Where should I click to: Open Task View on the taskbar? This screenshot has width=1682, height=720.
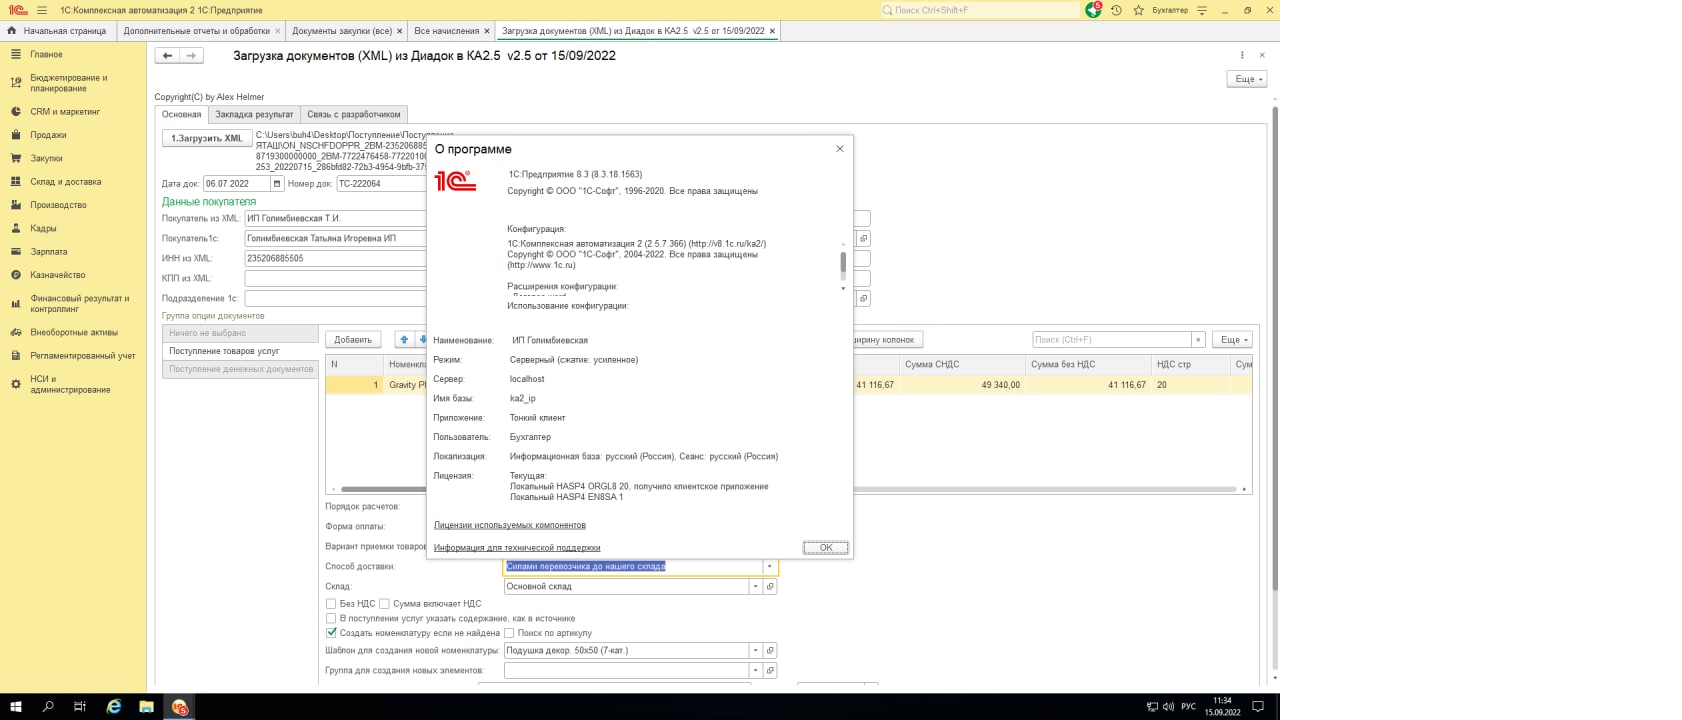[x=80, y=707]
